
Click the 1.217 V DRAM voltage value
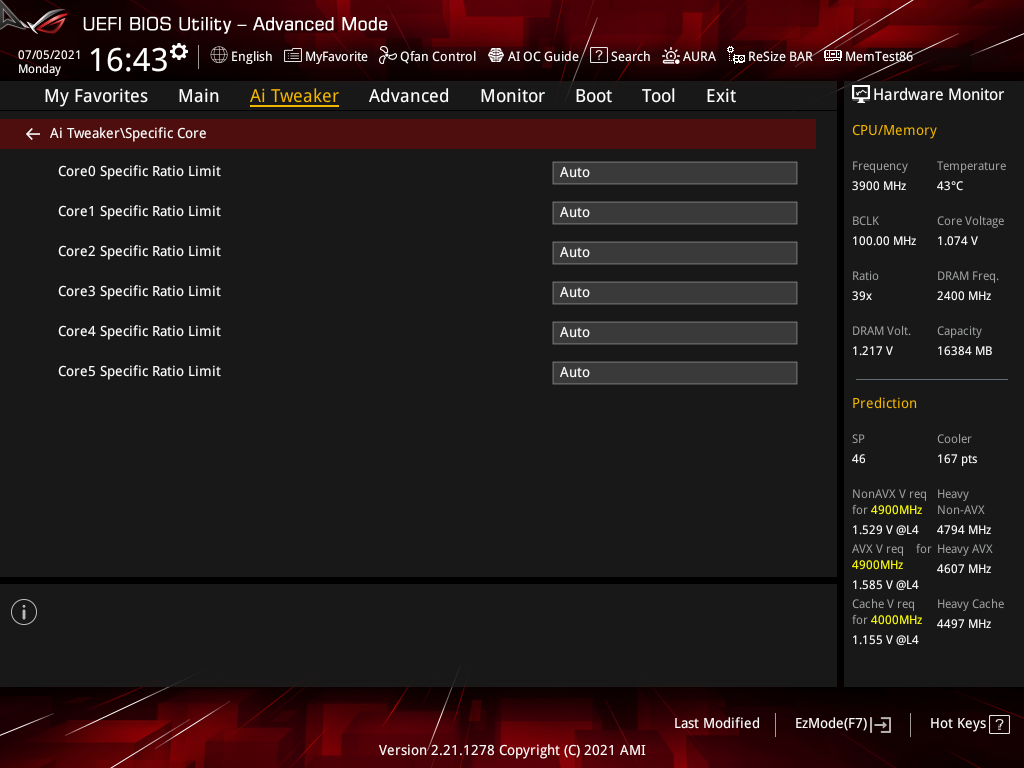click(x=872, y=351)
